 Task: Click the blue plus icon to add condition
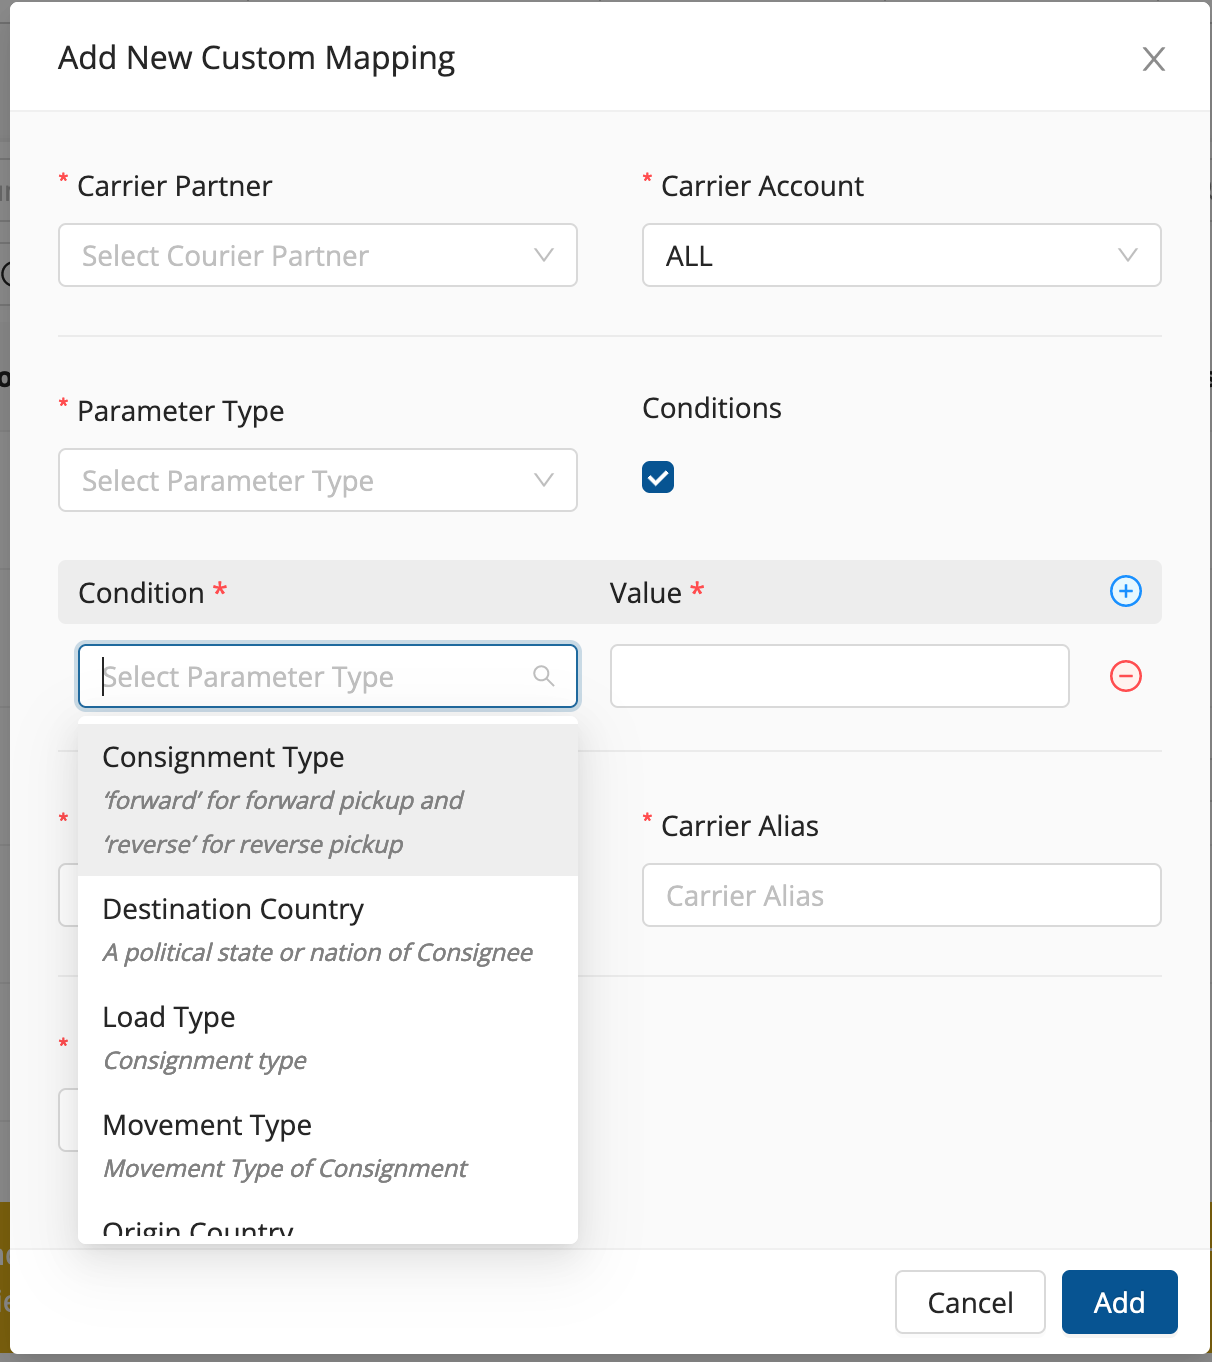[1125, 591]
